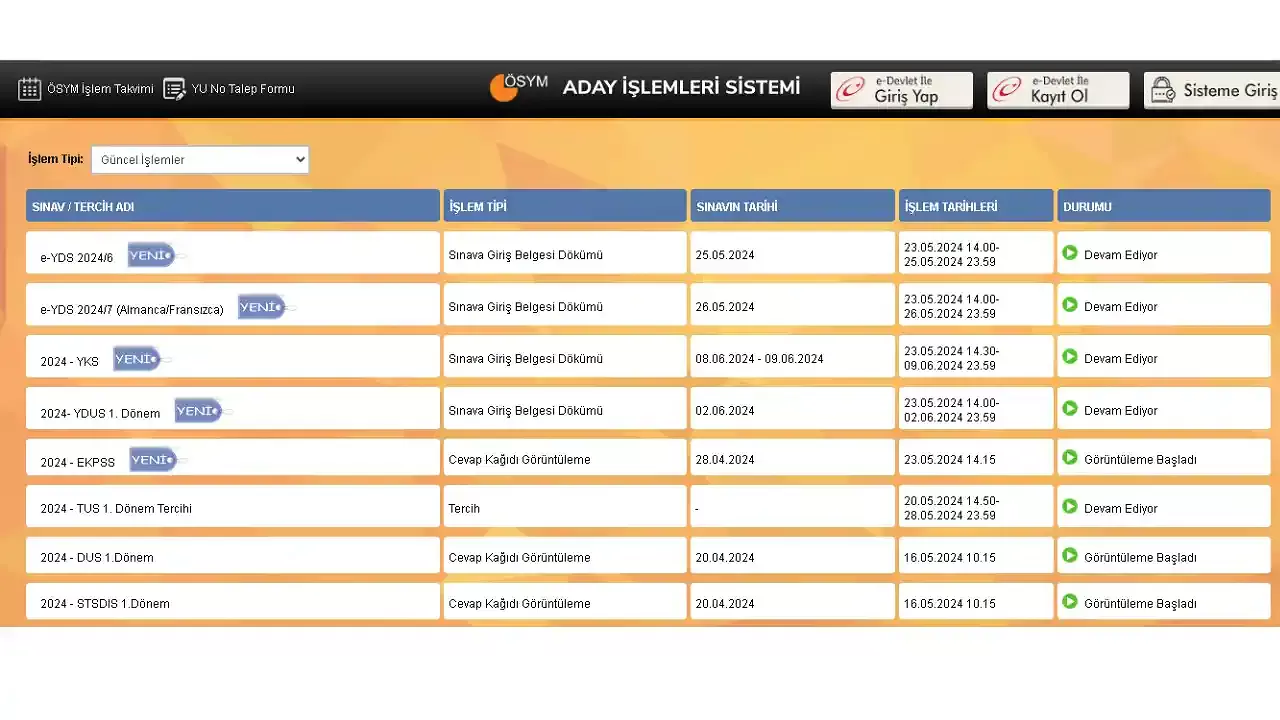This screenshot has height=720, width=1280.
Task: Click process date 23.05.2024 14.15
Action: click(x=950, y=460)
